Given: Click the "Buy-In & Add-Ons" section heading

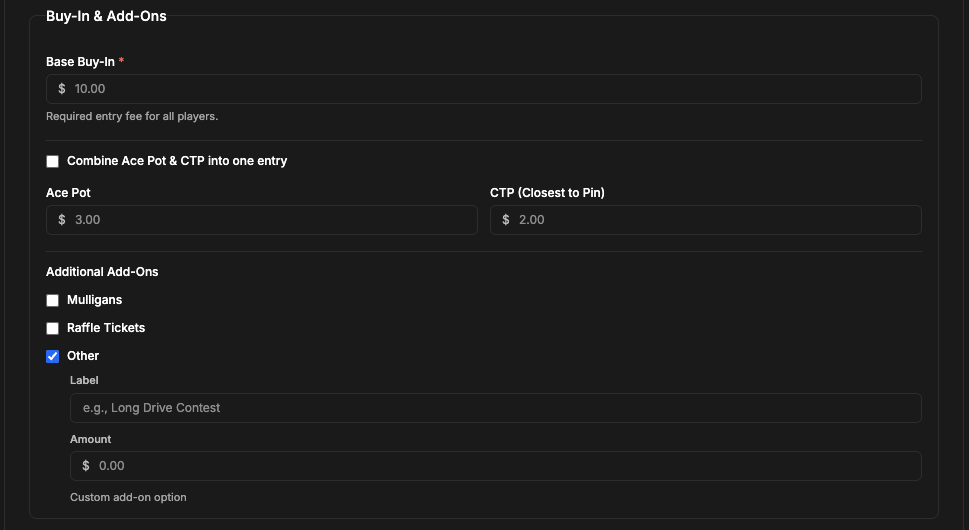Looking at the screenshot, I should click(x=106, y=15).
